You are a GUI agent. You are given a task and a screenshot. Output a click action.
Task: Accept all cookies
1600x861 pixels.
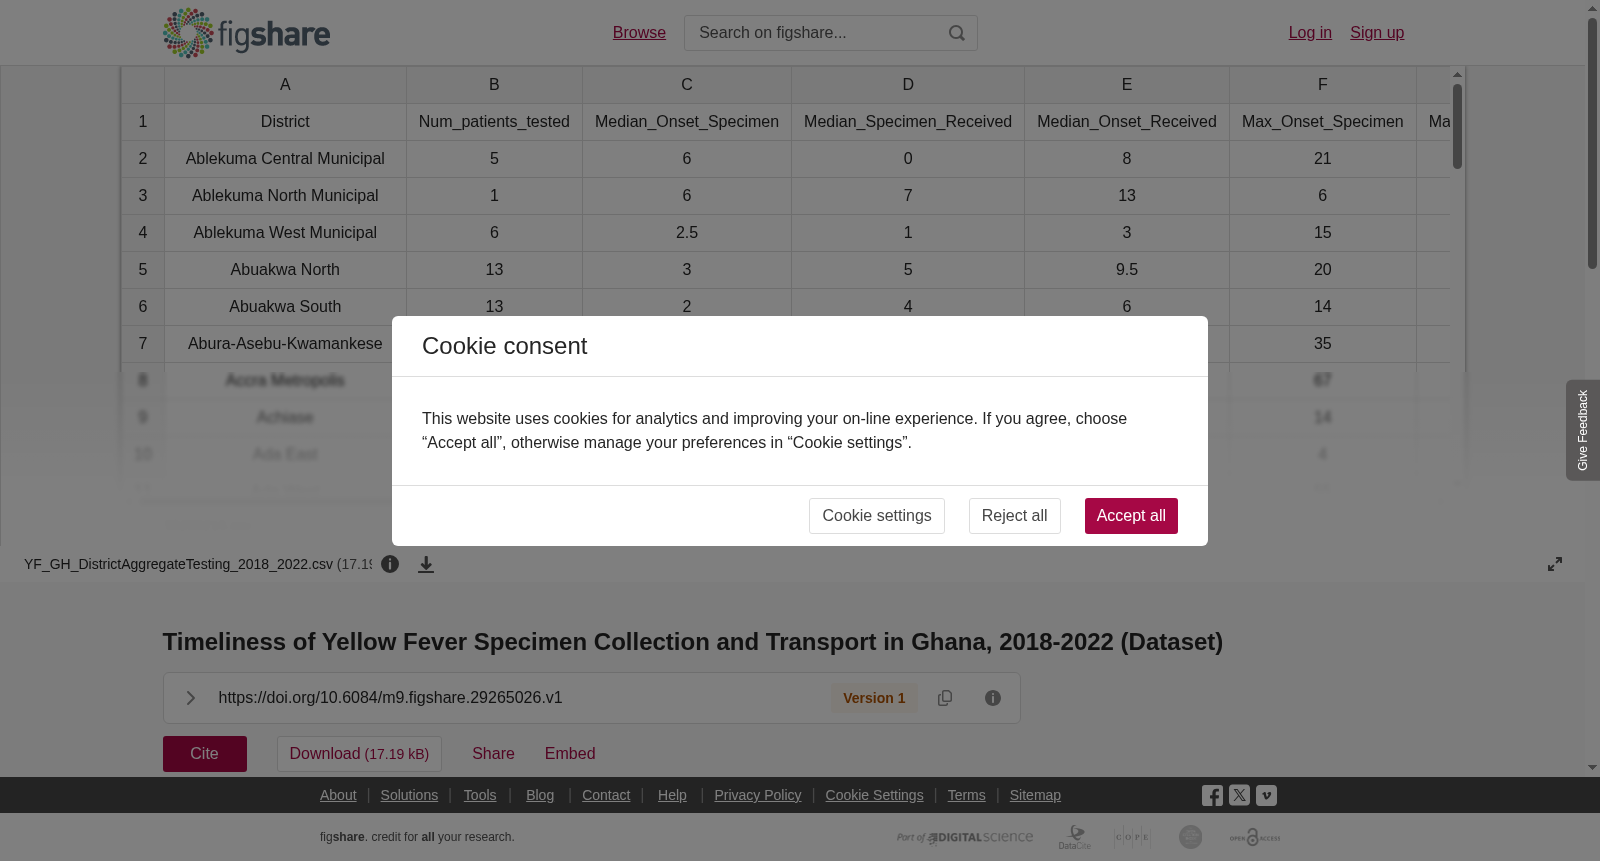pyautogui.click(x=1131, y=516)
